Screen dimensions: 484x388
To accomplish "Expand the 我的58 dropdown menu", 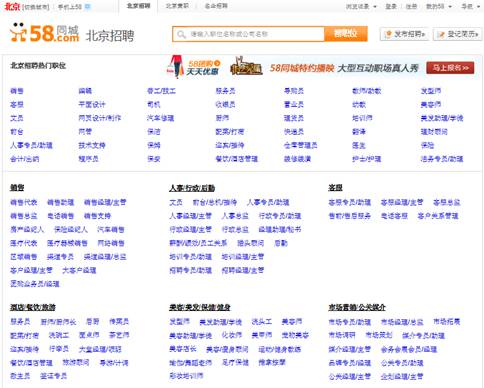I will 439,6.
